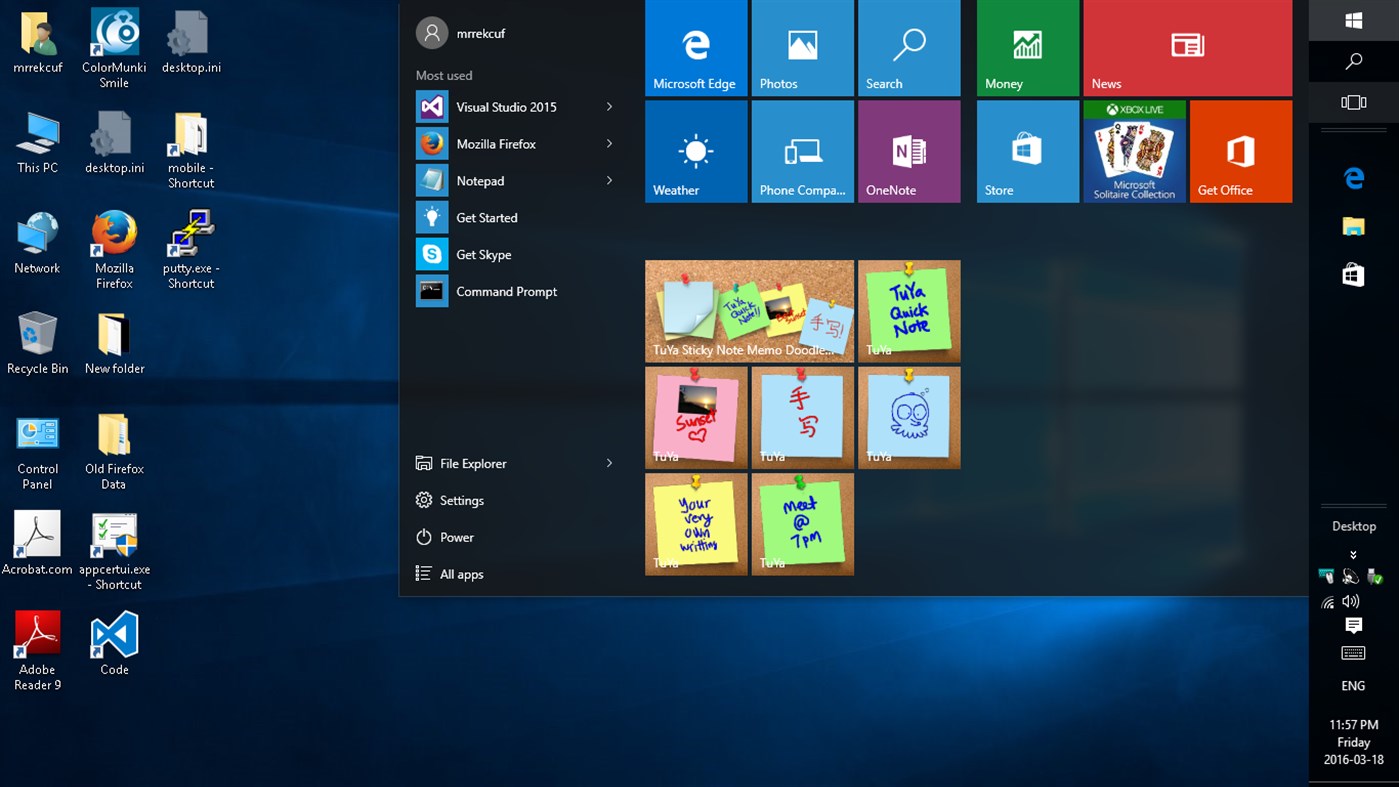Open Task View from the taskbar

click(1354, 102)
